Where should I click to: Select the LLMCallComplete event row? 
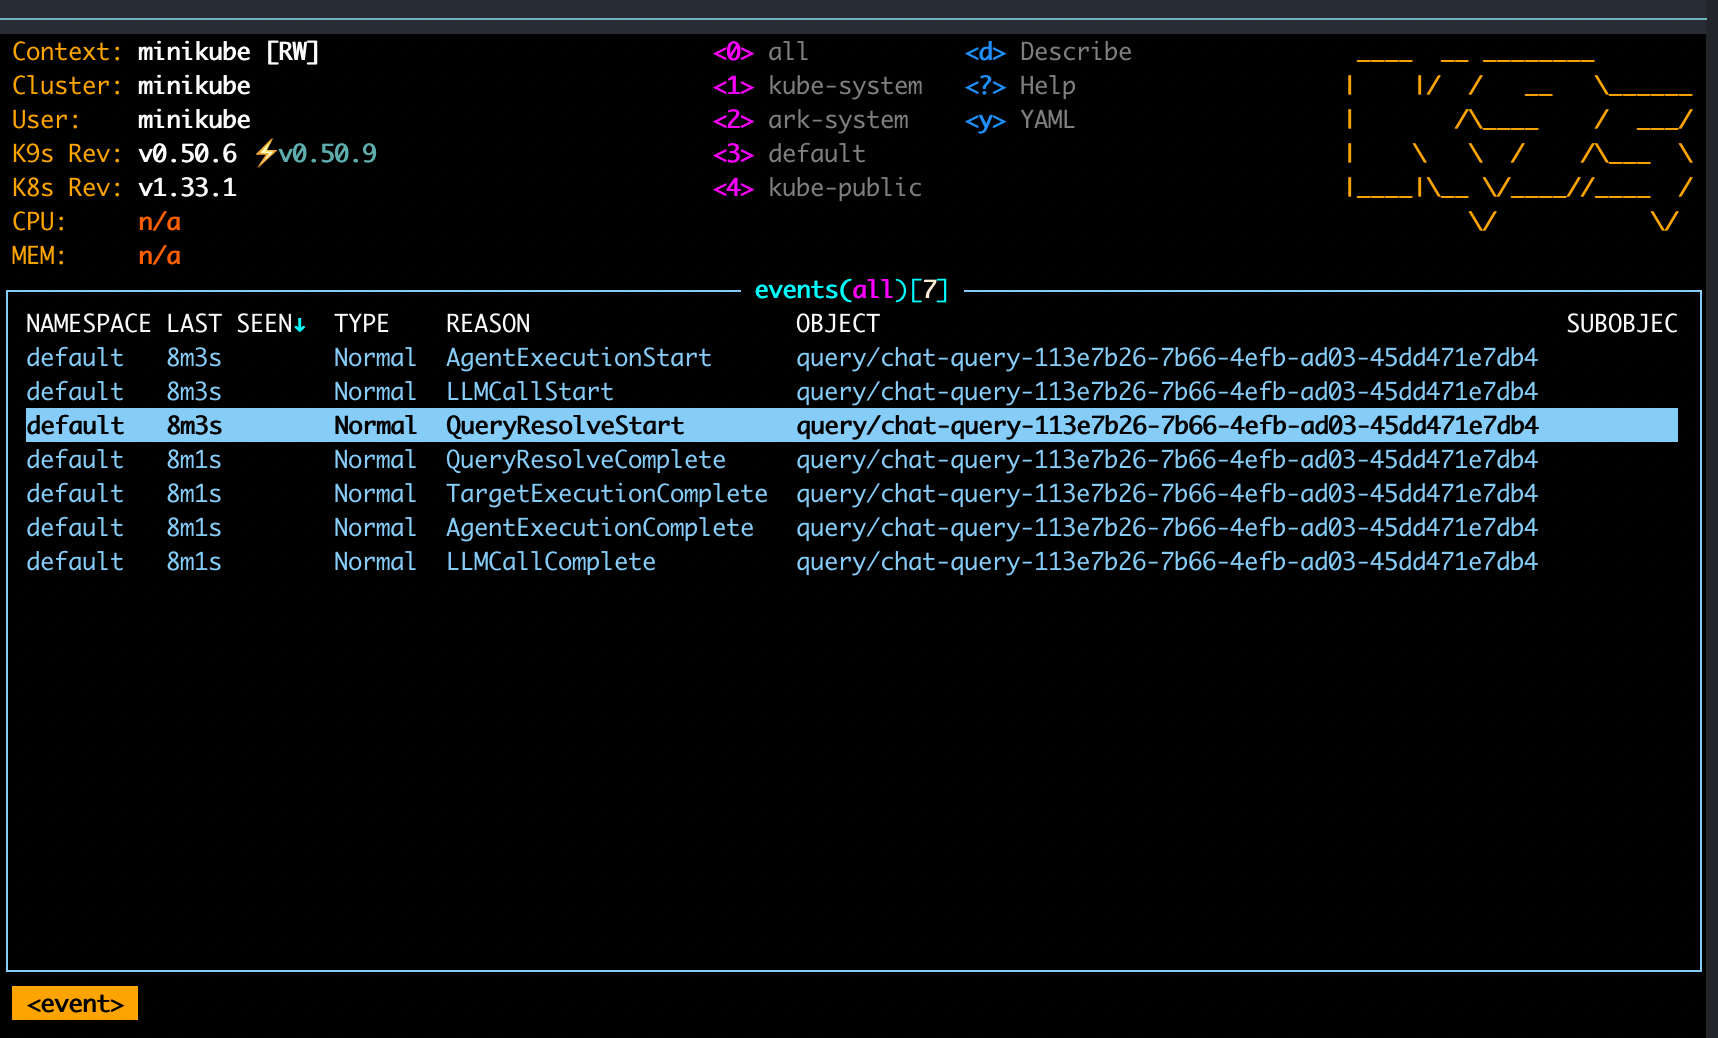click(852, 562)
